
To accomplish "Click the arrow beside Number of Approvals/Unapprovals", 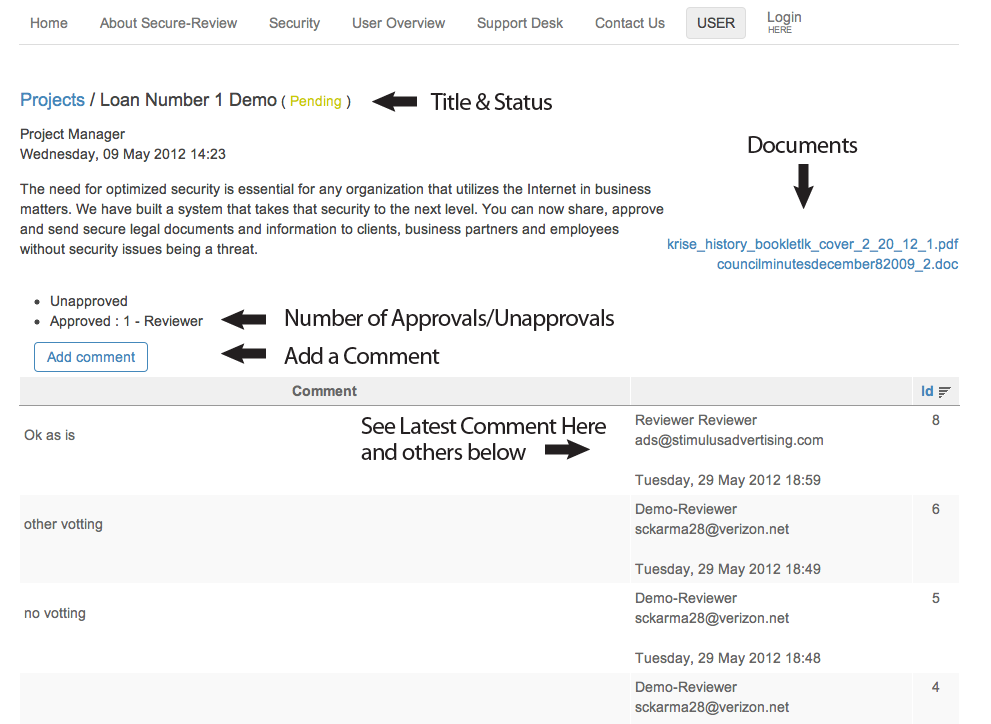I will (x=244, y=320).
